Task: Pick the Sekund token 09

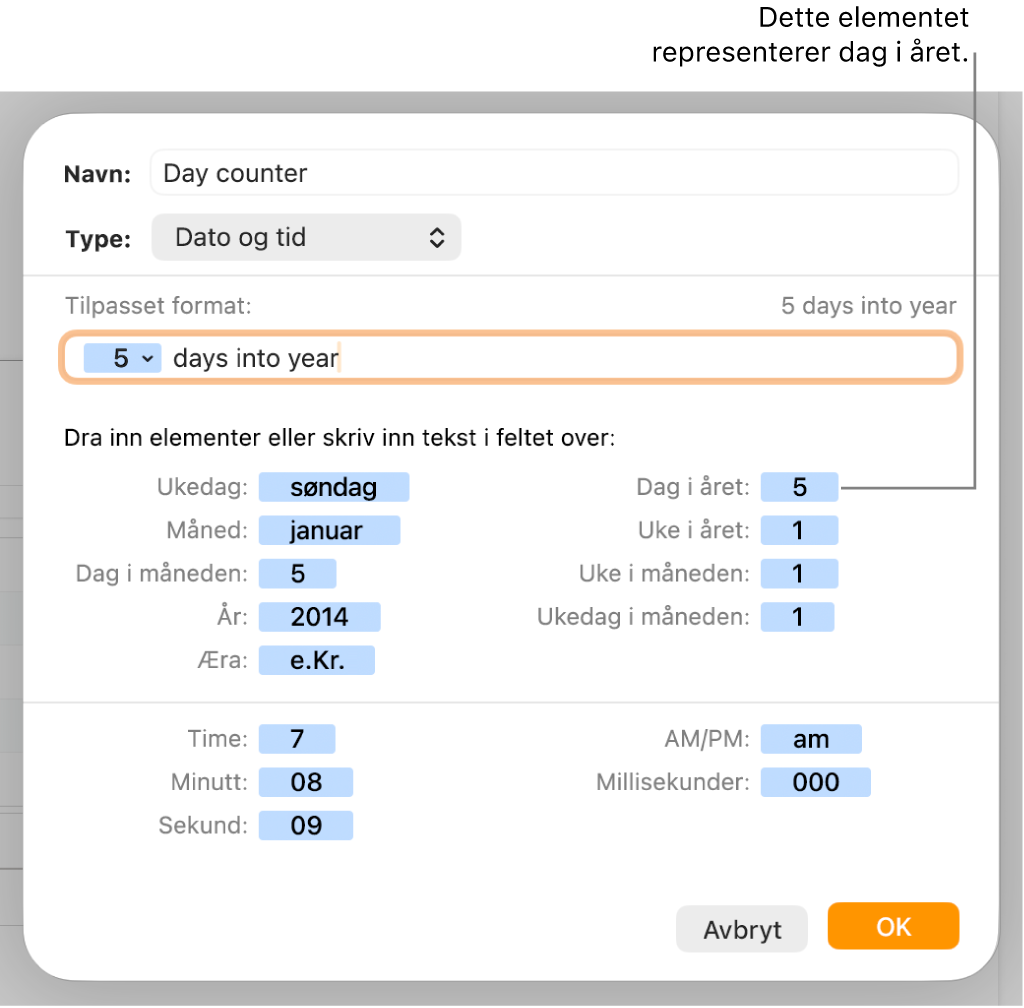Action: pyautogui.click(x=306, y=825)
